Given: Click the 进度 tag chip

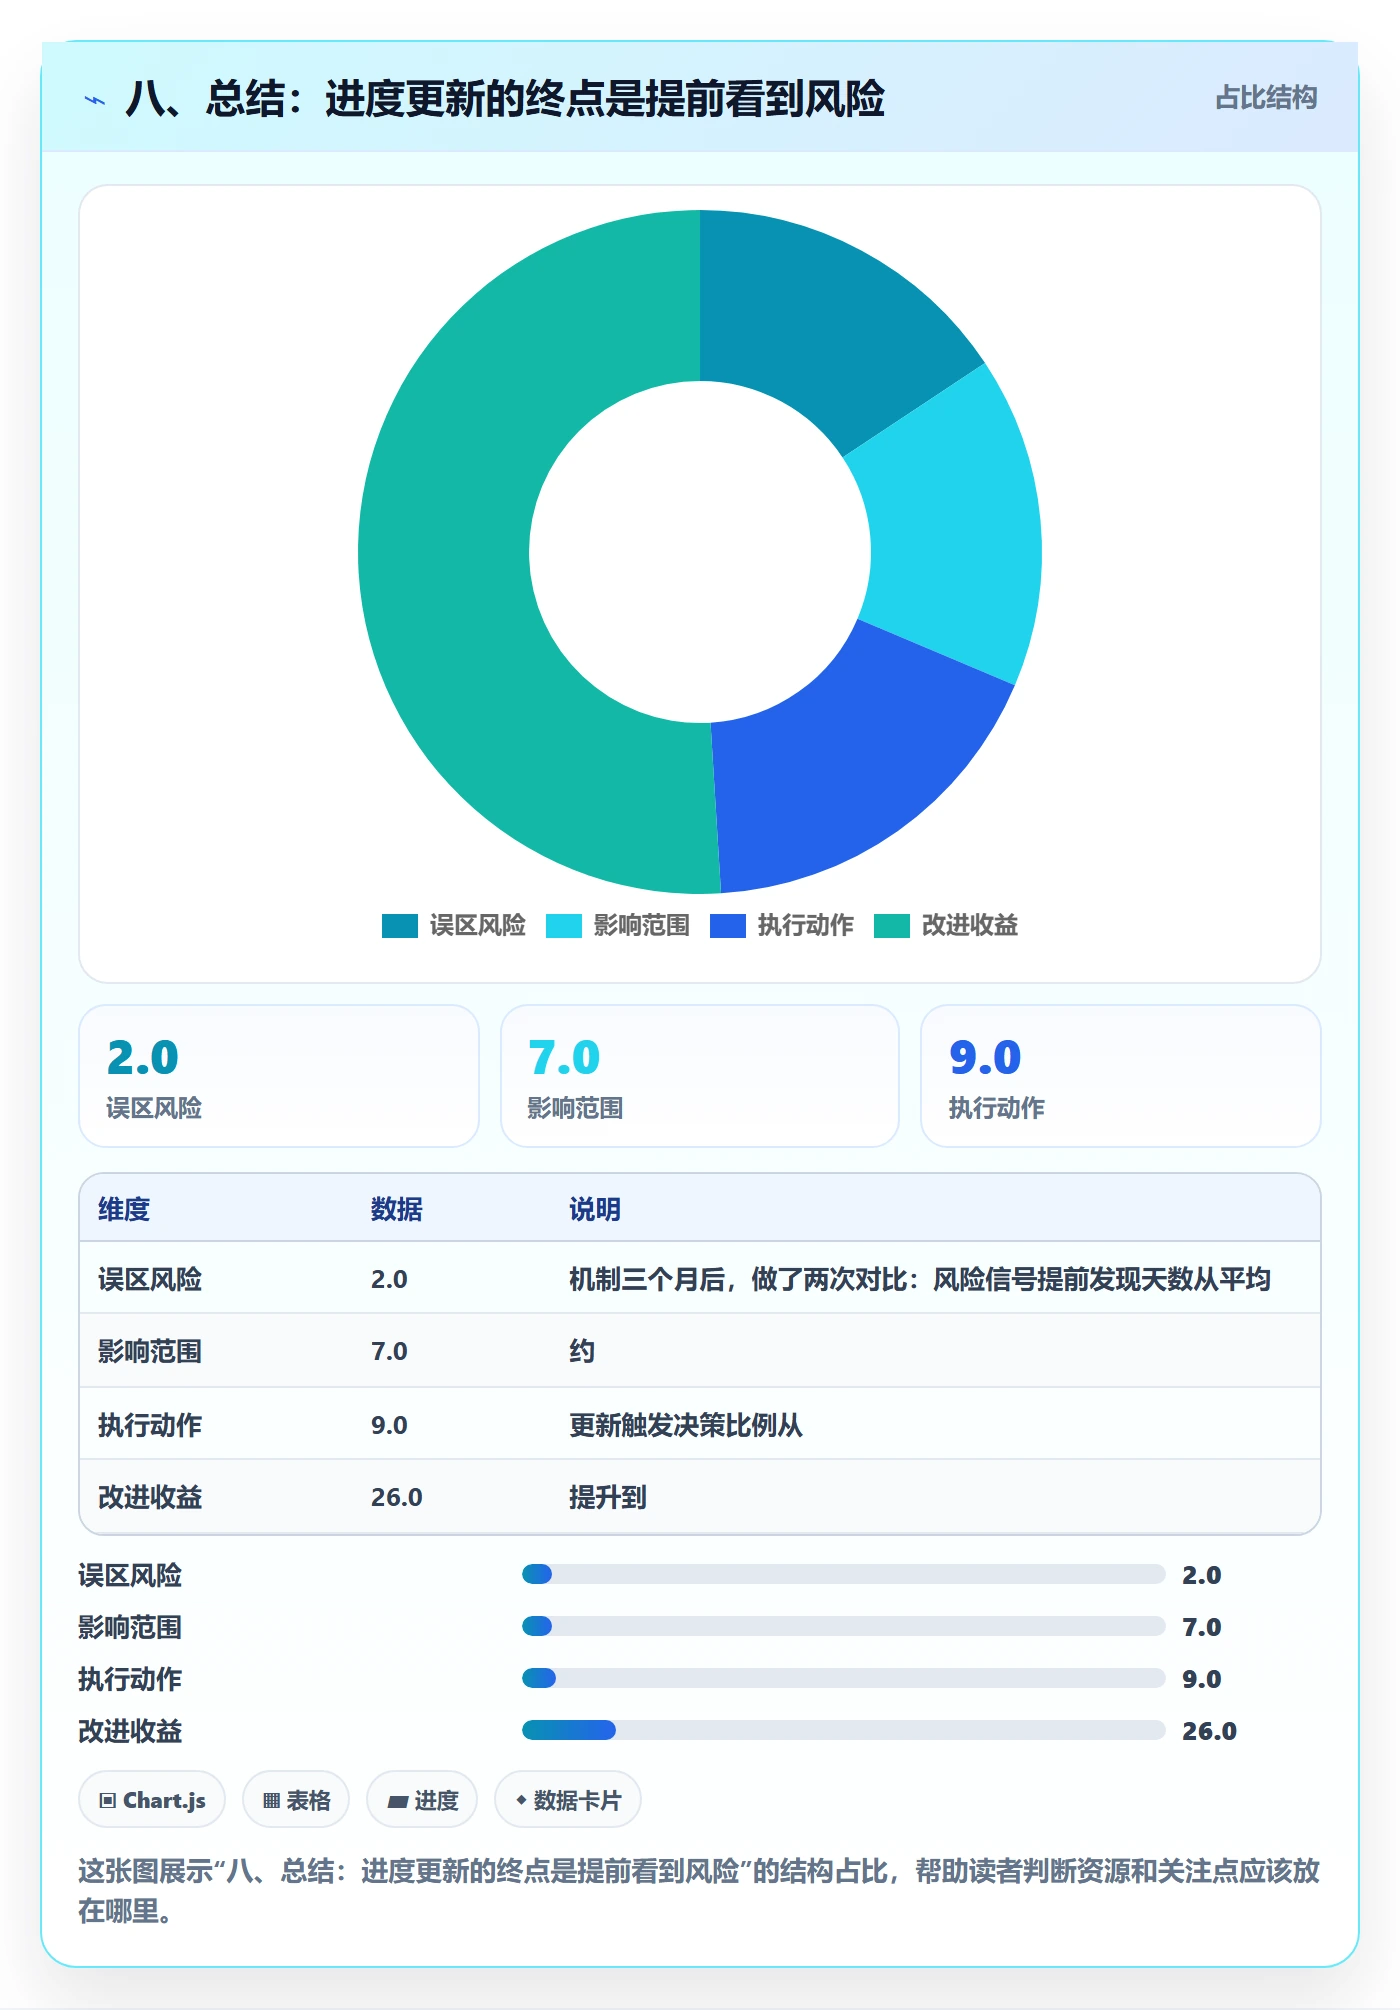Looking at the screenshot, I should pos(422,1800).
